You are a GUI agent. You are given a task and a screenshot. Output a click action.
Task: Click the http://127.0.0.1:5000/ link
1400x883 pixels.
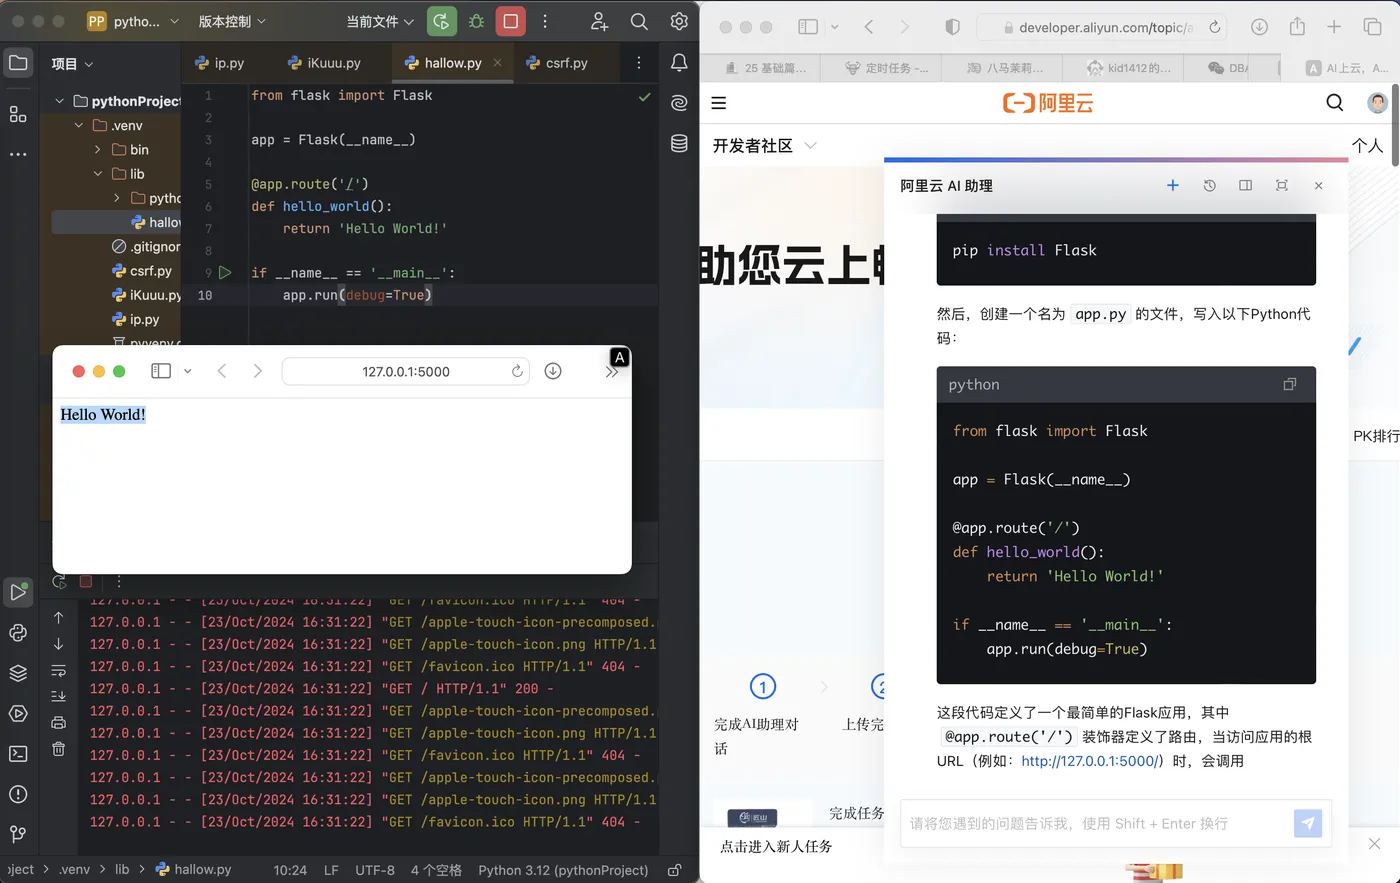[x=1091, y=761]
